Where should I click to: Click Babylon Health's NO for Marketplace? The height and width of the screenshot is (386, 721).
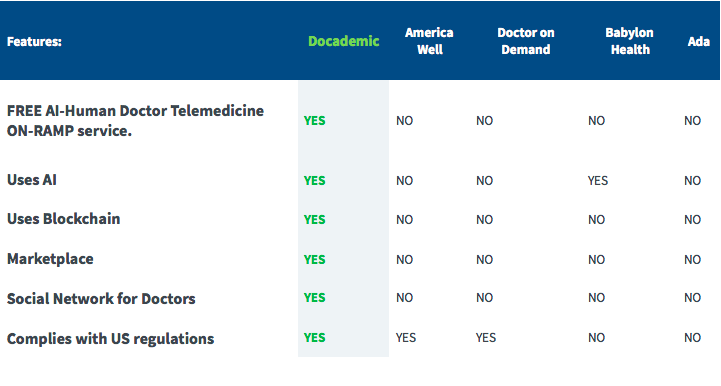[596, 259]
